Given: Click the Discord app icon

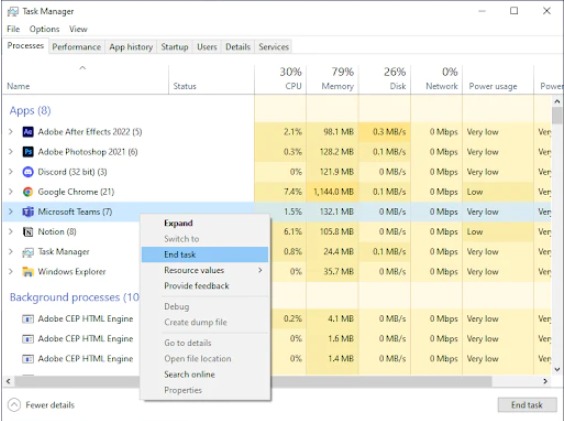Looking at the screenshot, I should point(28,172).
